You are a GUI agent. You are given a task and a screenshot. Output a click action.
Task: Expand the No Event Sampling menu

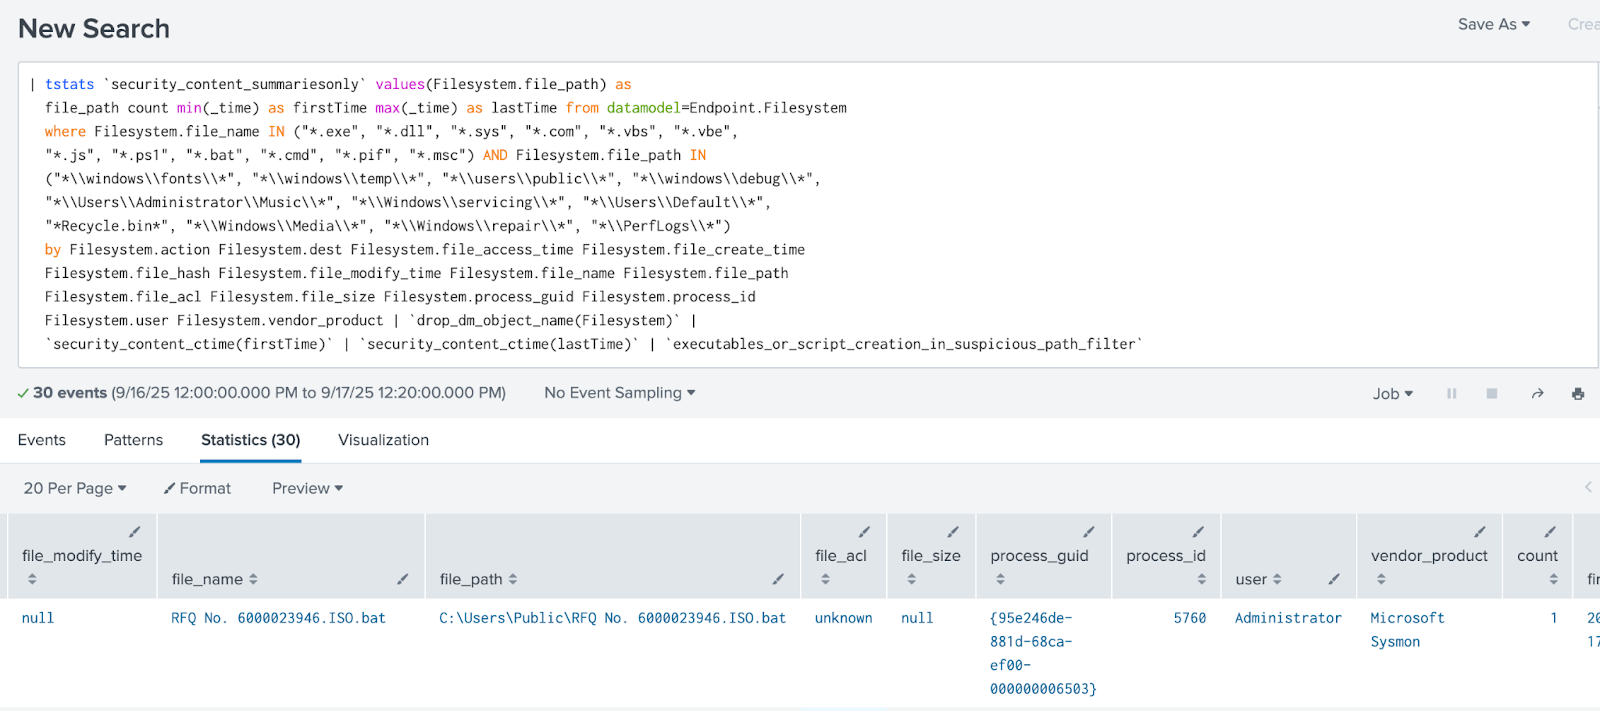(619, 393)
